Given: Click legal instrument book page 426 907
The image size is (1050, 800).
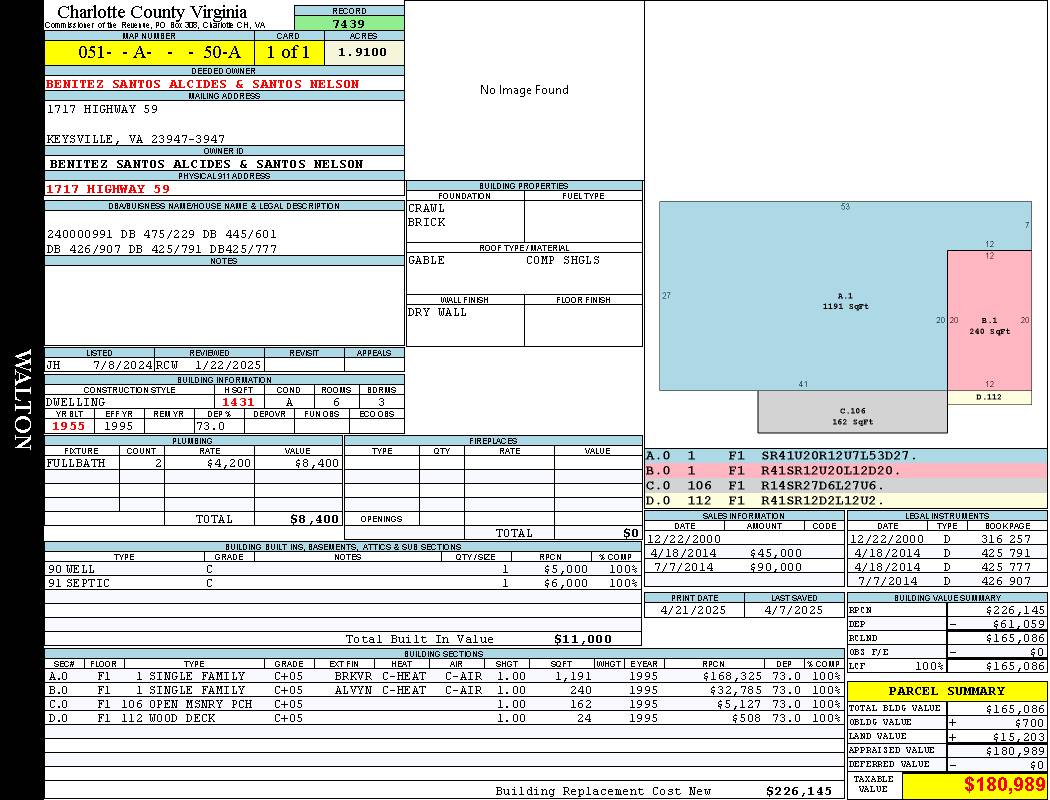Looking at the screenshot, I should (1006, 582).
